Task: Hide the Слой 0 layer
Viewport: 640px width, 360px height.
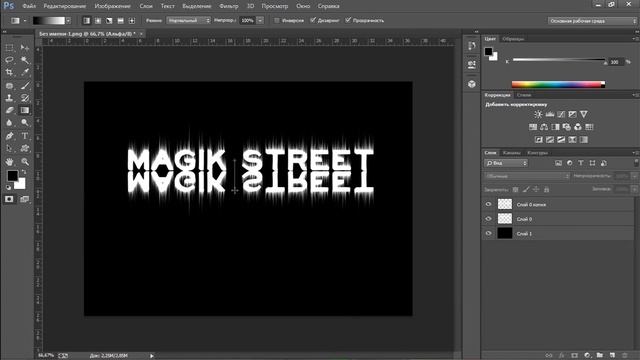Action: [489, 219]
